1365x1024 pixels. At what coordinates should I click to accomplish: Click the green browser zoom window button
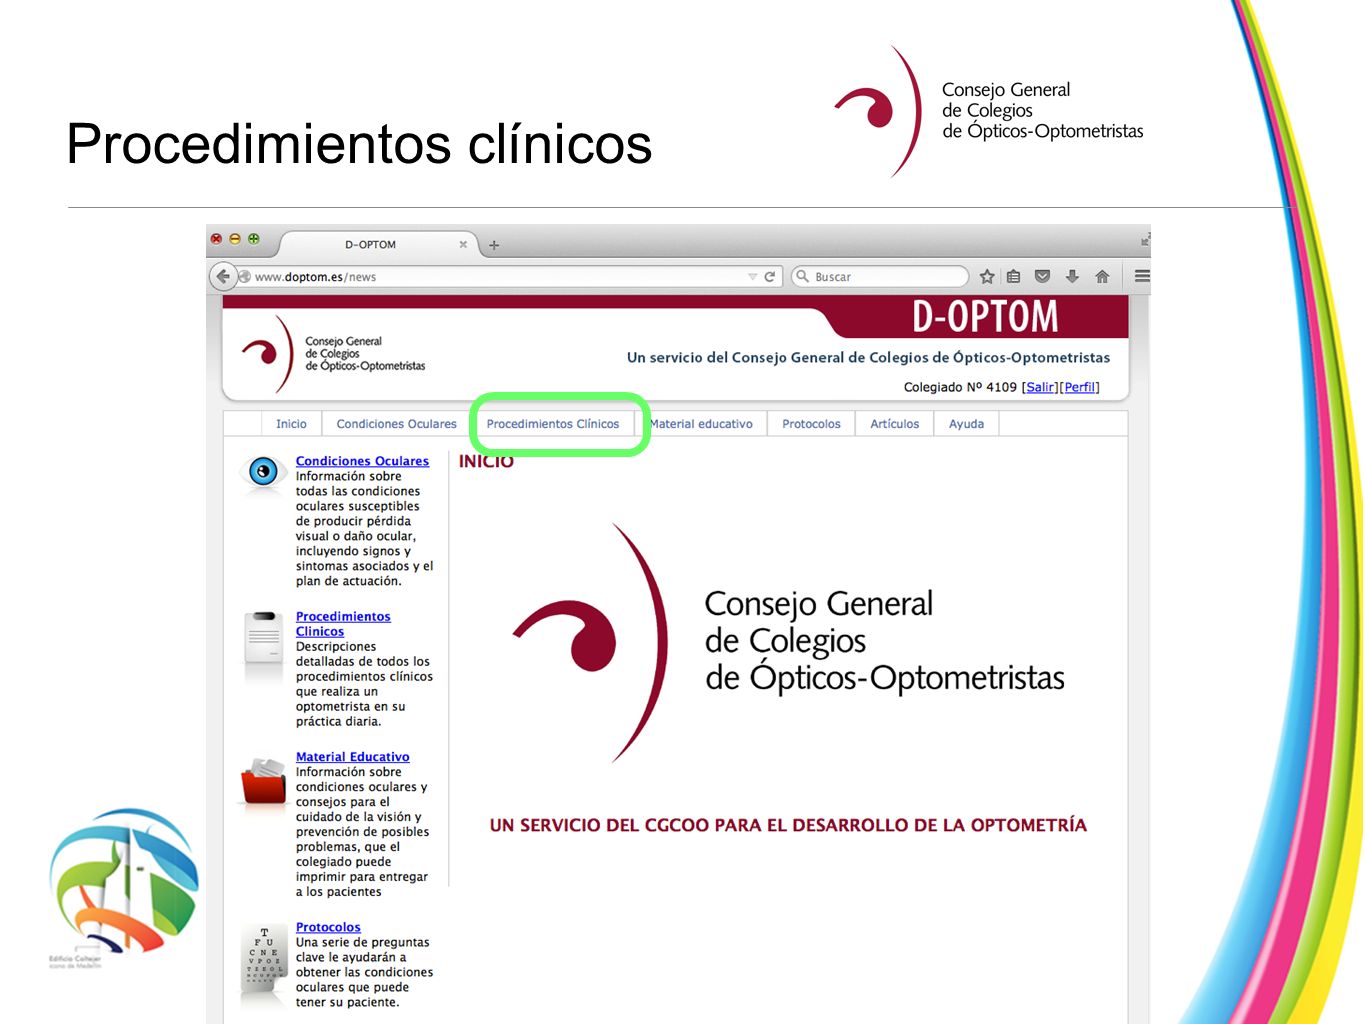[254, 239]
